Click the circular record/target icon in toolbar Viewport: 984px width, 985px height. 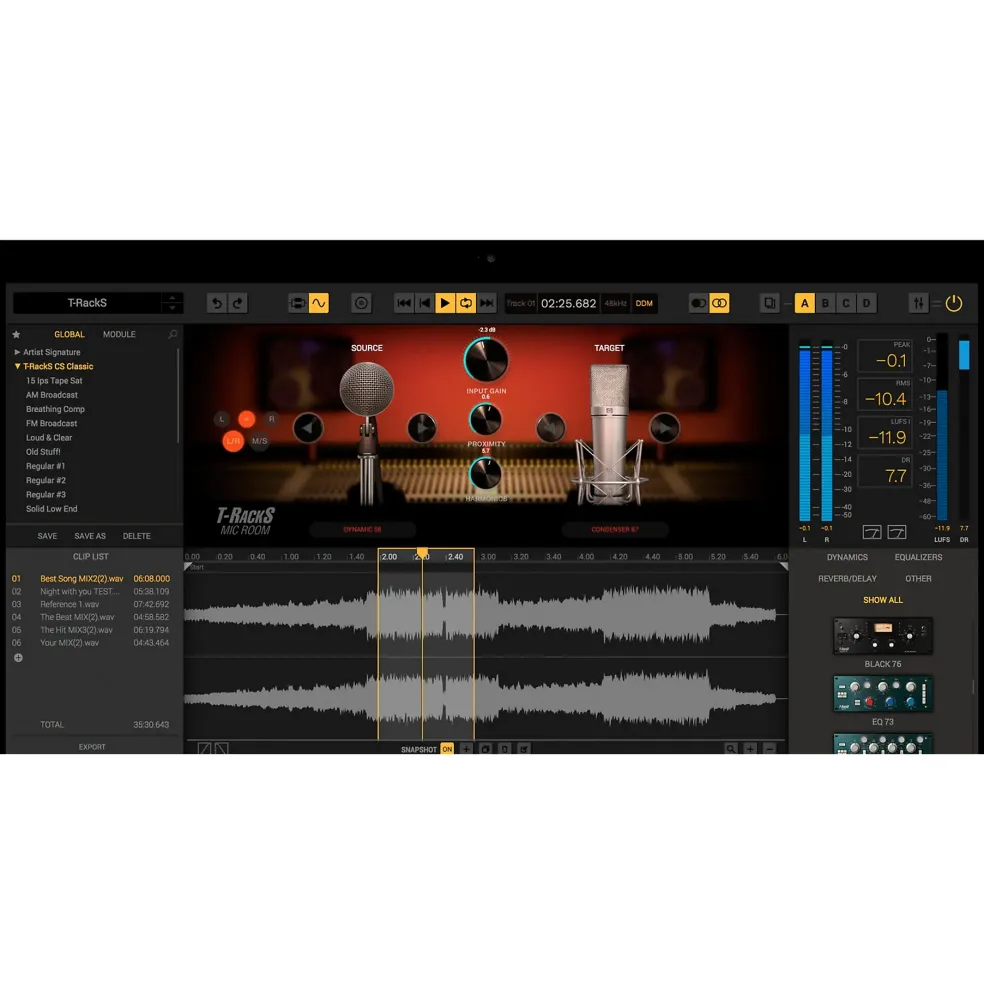(x=361, y=303)
